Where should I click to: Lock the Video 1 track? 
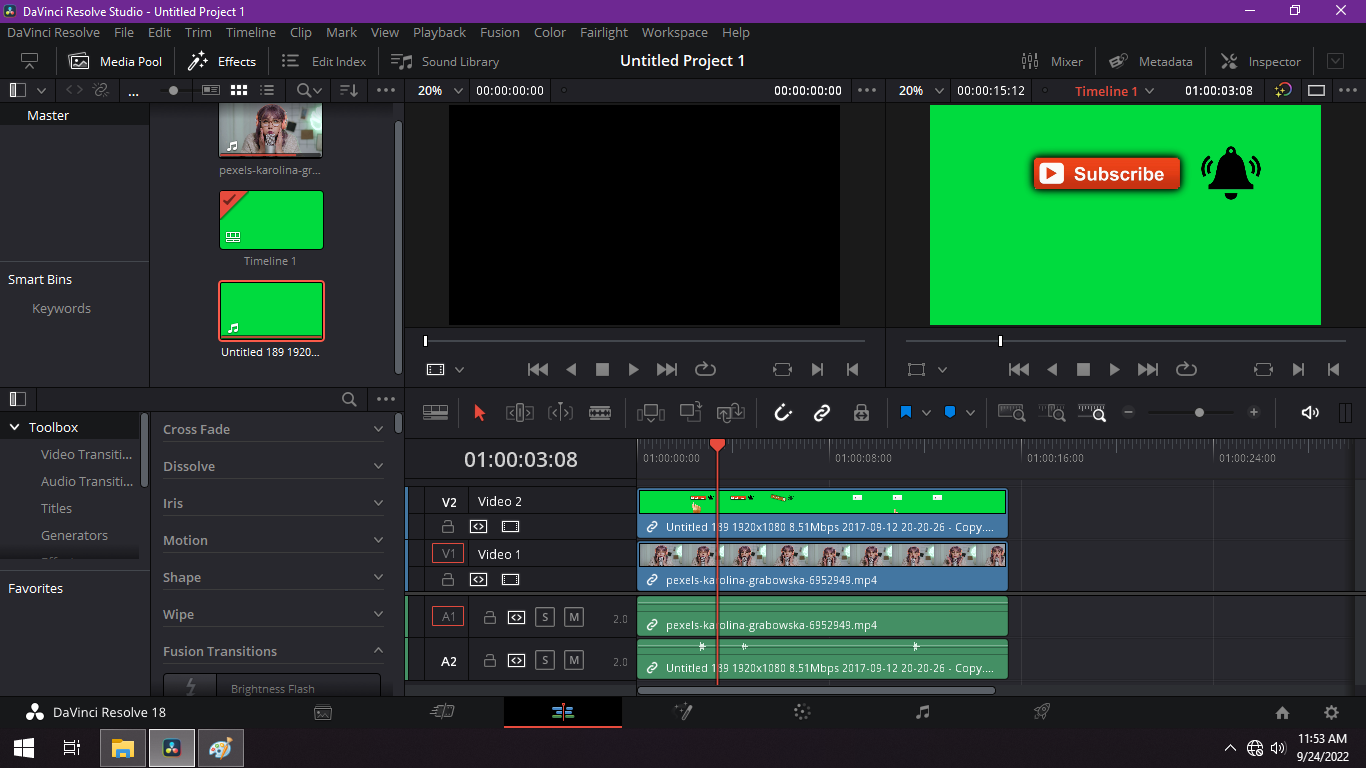(448, 579)
